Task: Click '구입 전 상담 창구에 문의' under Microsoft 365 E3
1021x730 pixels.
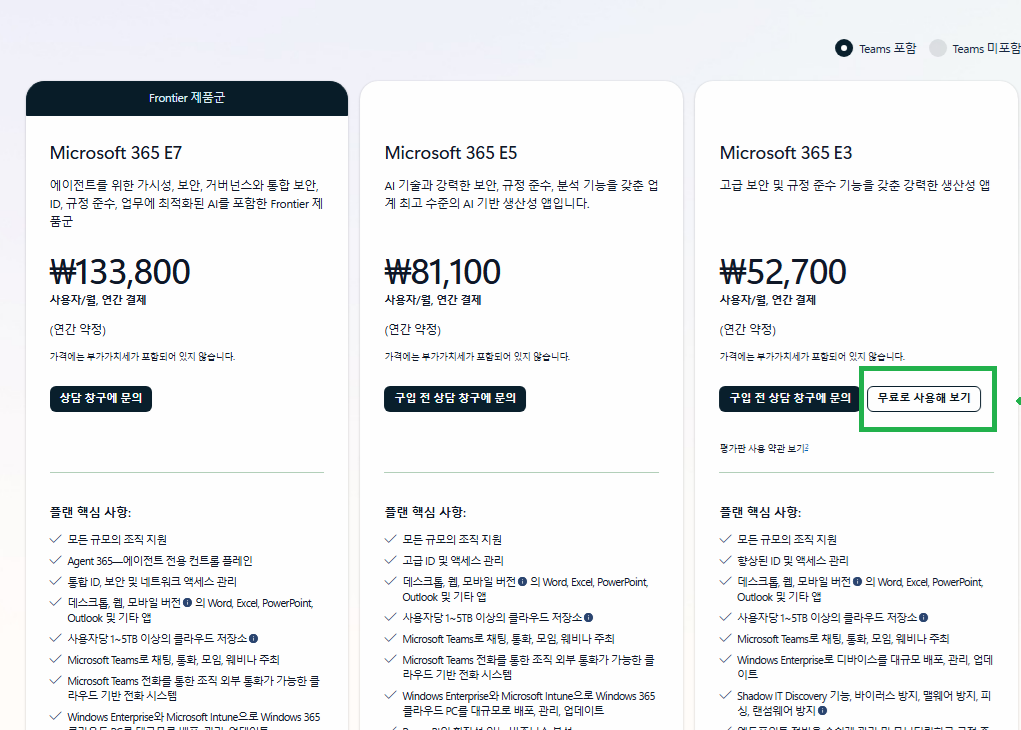Action: pyautogui.click(x=790, y=399)
